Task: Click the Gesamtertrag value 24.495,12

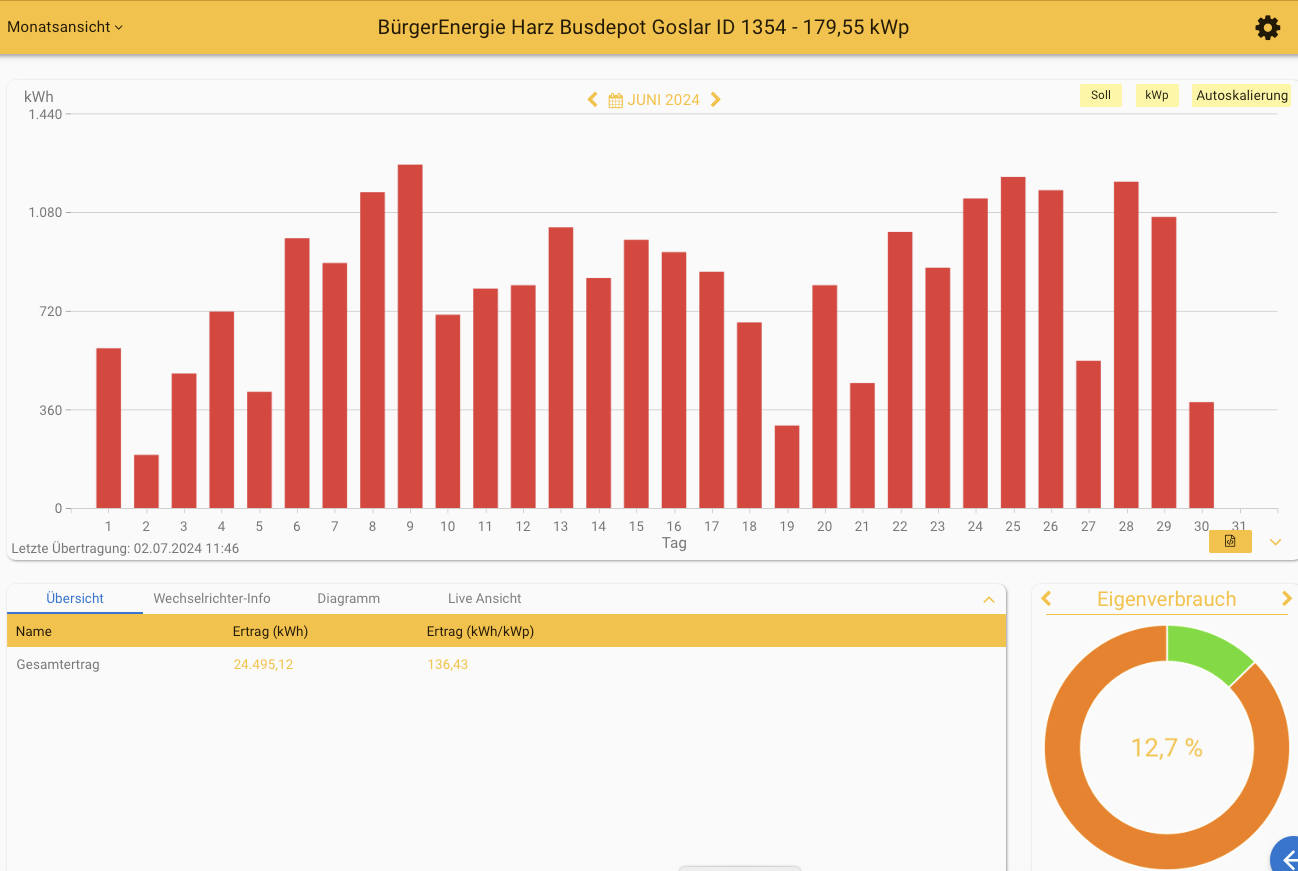Action: (263, 664)
